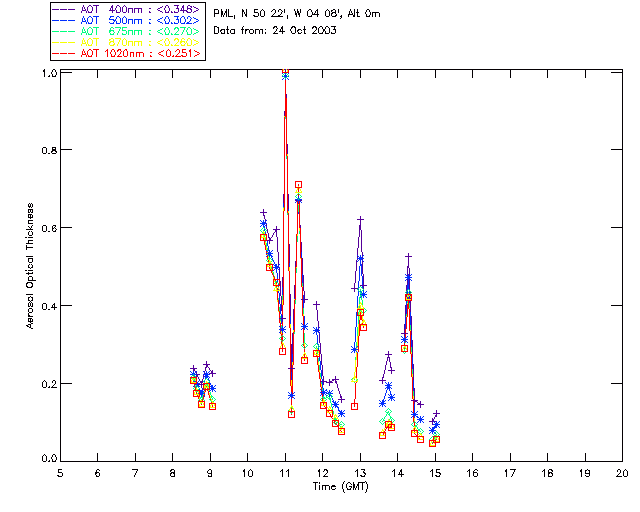Click the 0.8 y-axis tick label
Screen dimensions: 640x512
point(49,150)
